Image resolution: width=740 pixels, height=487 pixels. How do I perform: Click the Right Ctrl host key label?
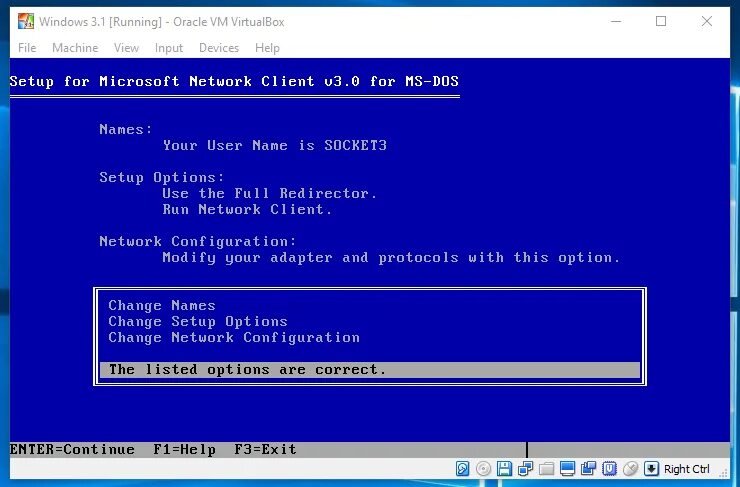click(x=687, y=469)
